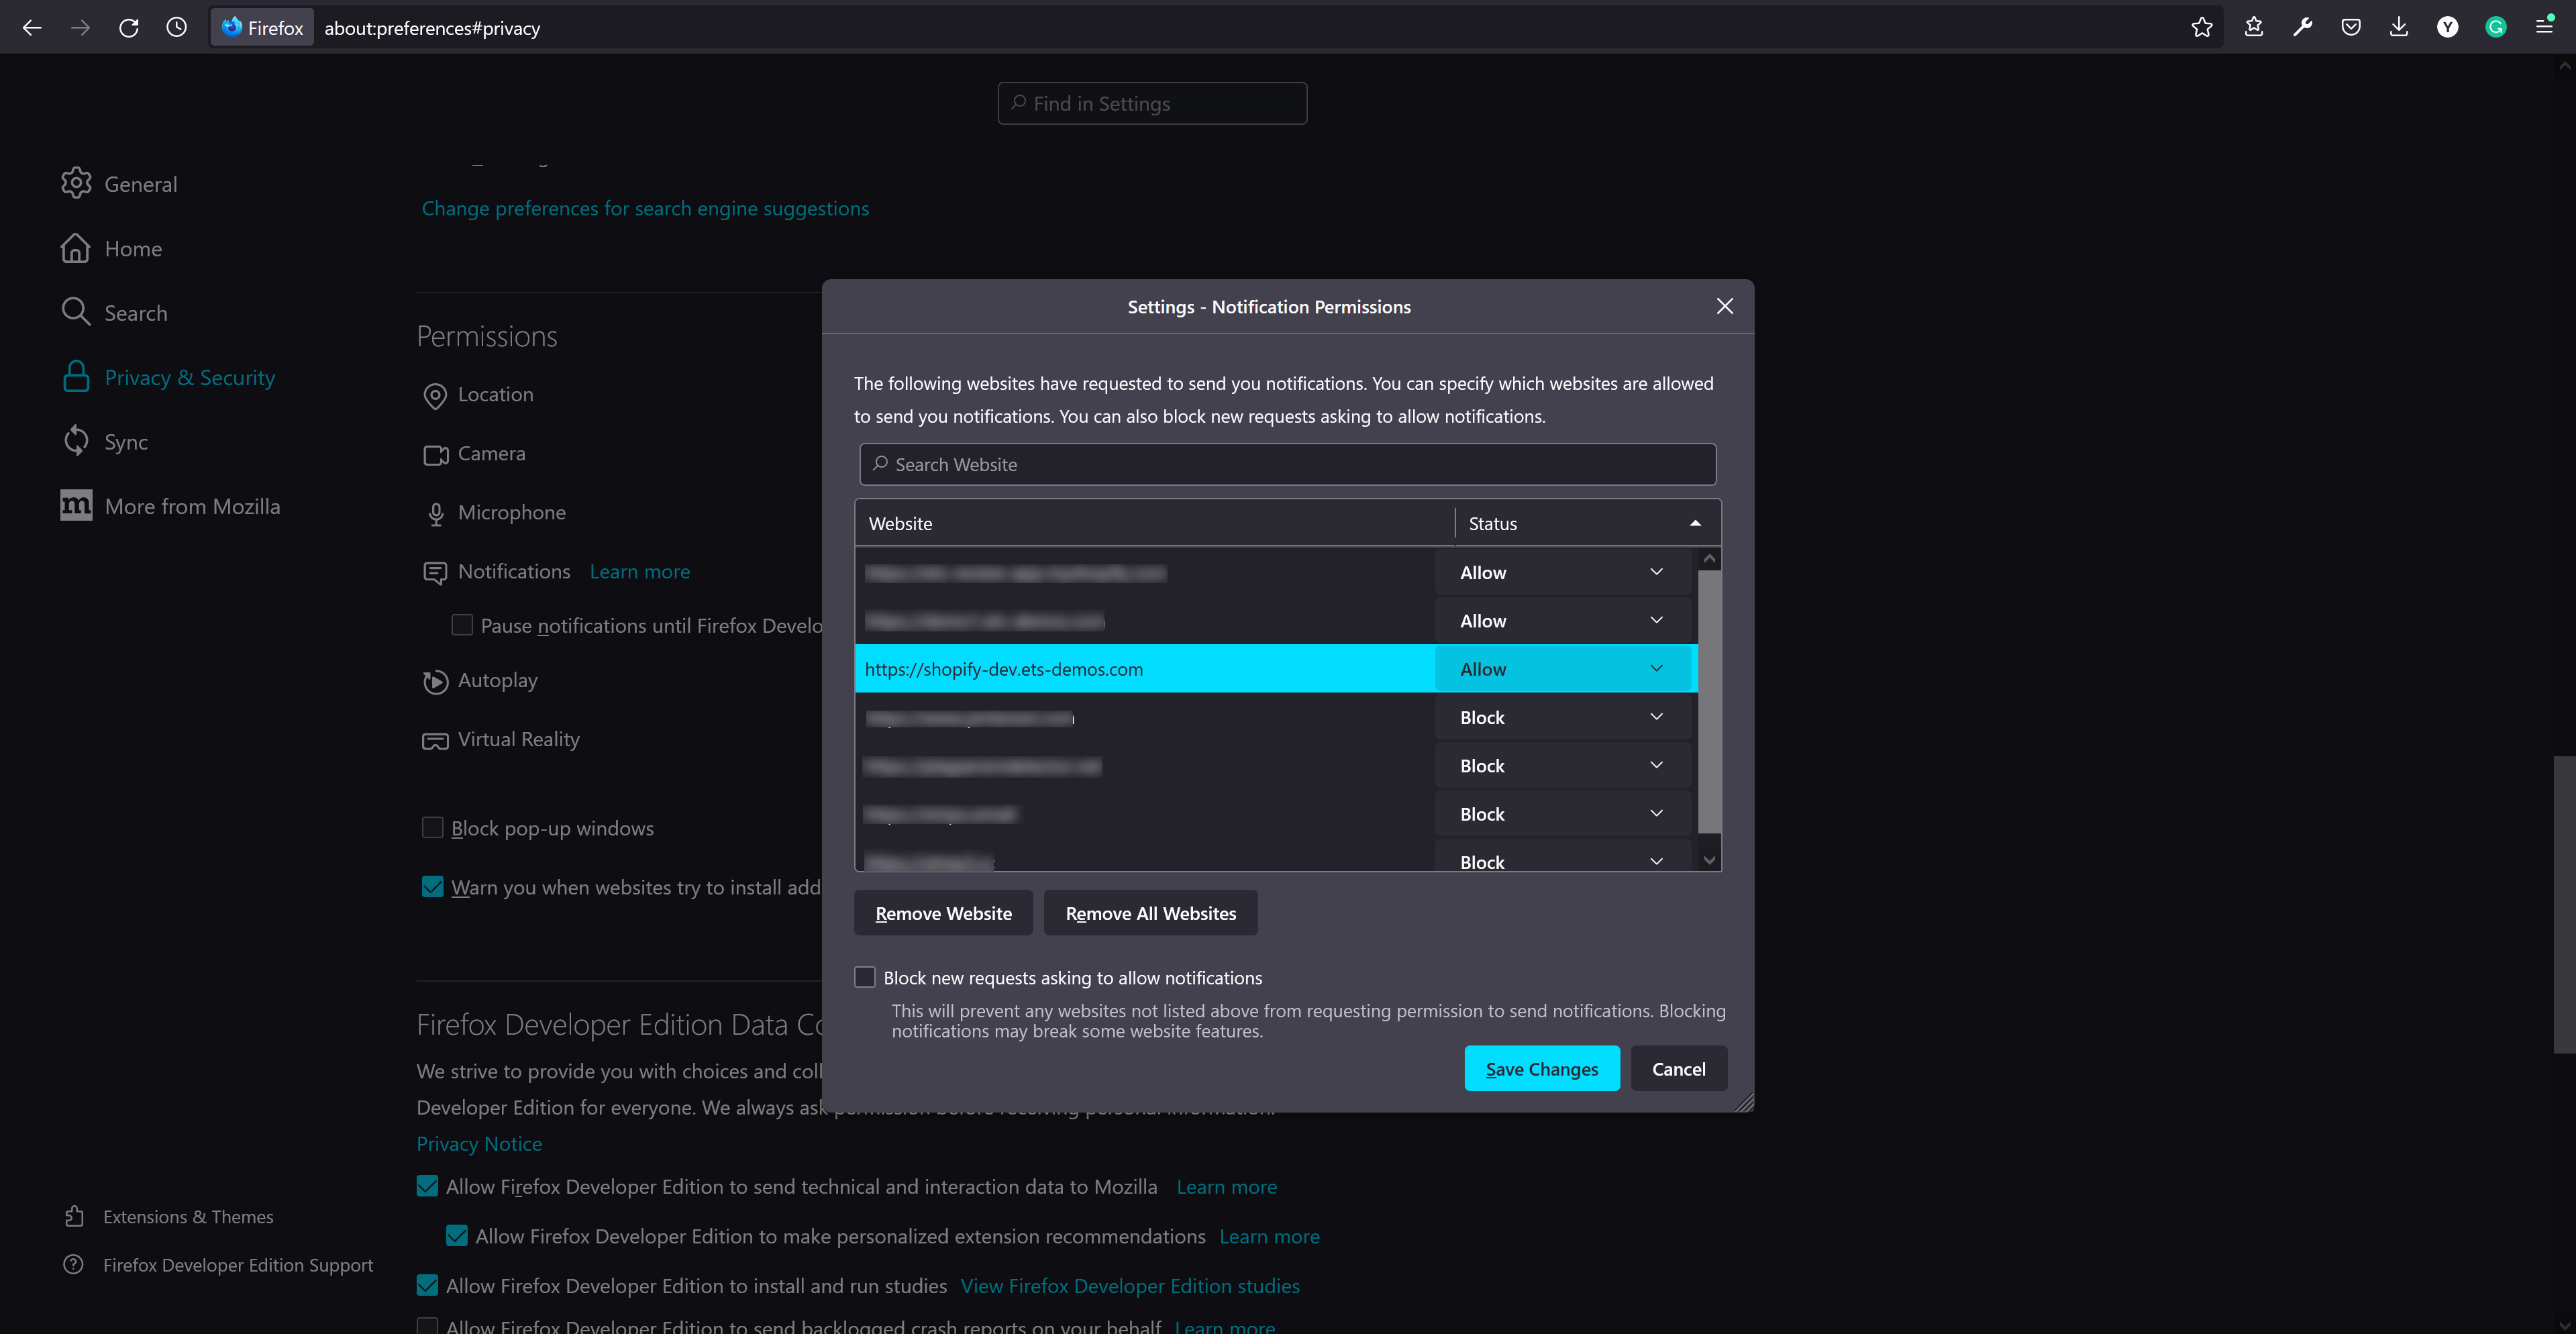Click the Search Website field
This screenshot has width=2576, height=1334.
tap(1287, 464)
